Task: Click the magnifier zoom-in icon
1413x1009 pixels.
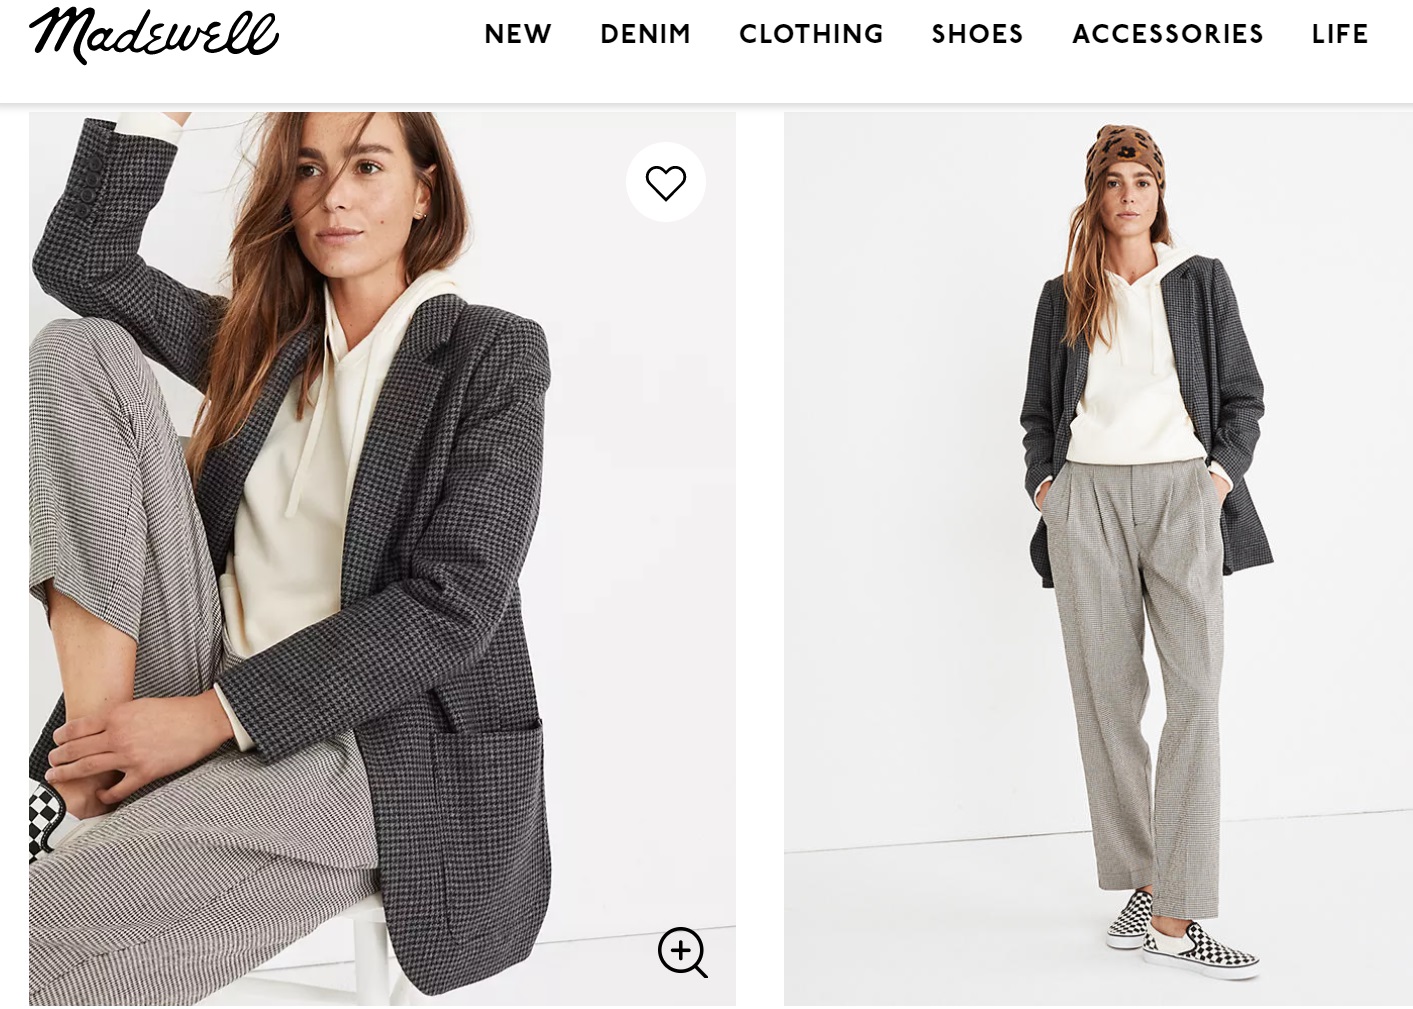Action: (x=683, y=952)
